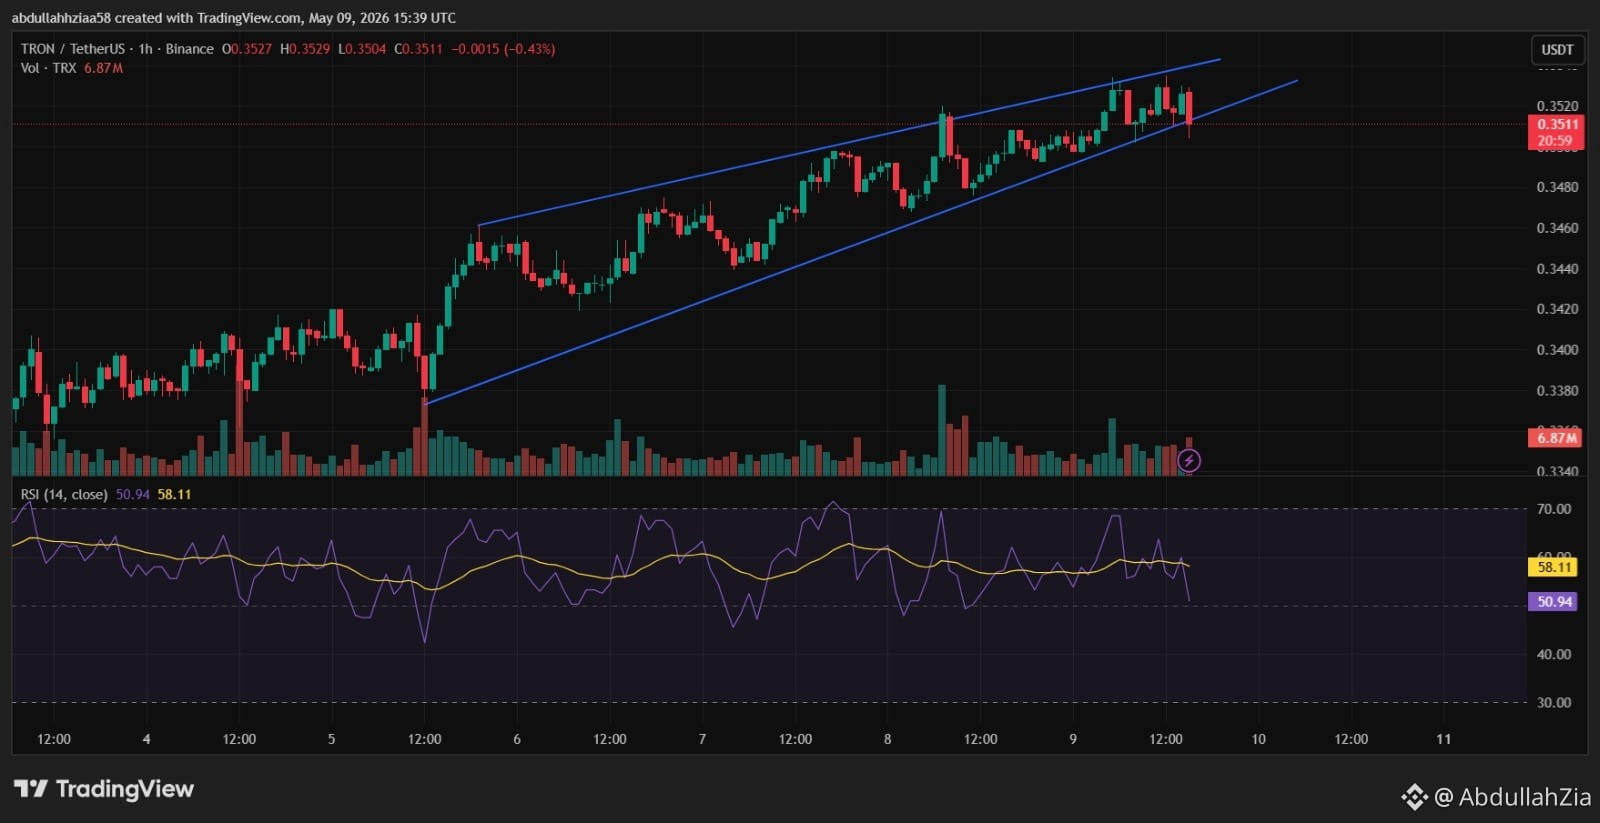
Task: Click the red 0.3511 current price label
Action: pyautogui.click(x=1557, y=132)
